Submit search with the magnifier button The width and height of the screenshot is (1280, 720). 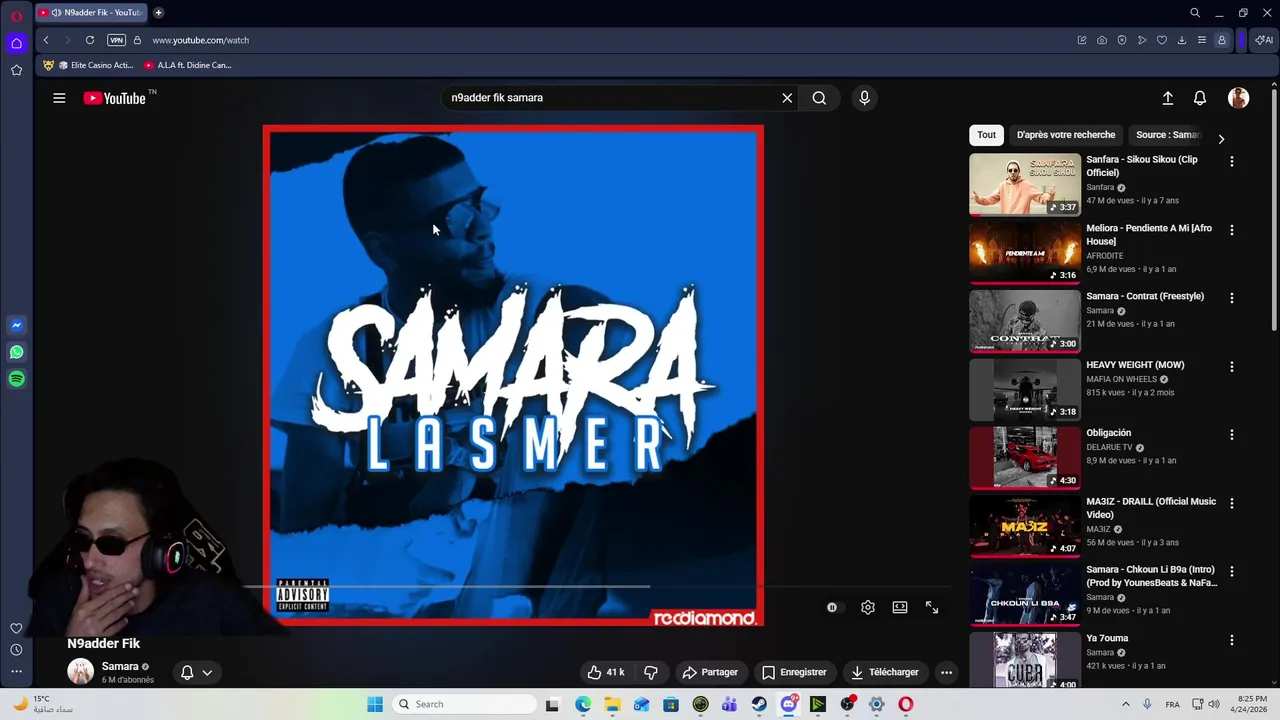tap(819, 98)
